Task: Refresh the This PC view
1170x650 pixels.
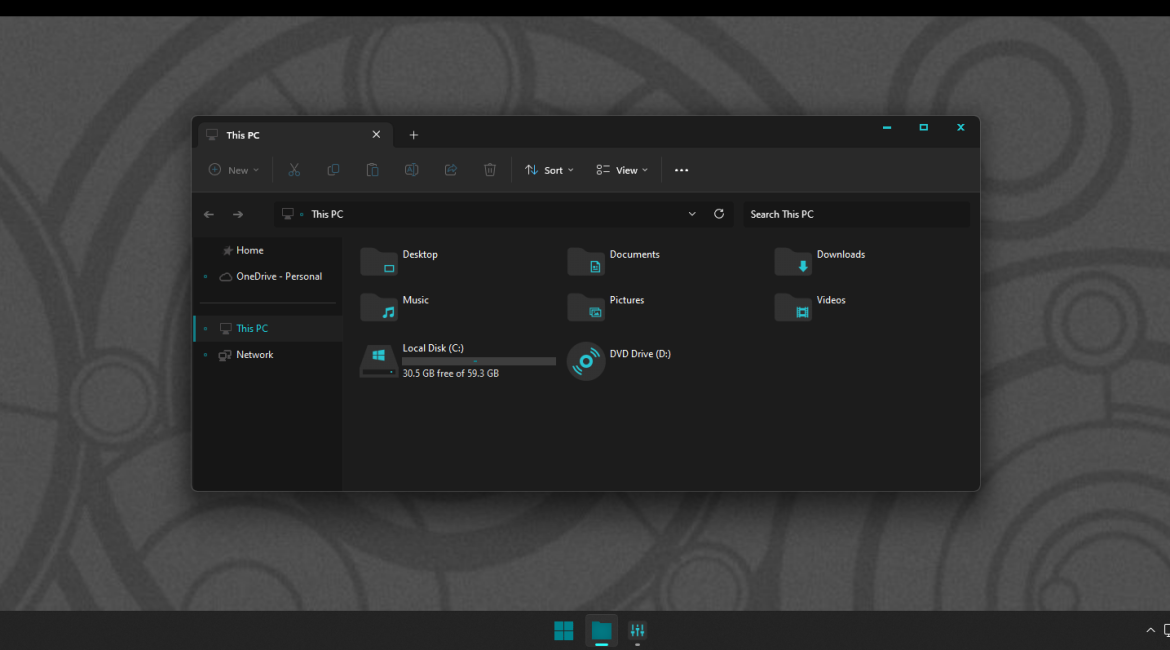Action: [719, 214]
